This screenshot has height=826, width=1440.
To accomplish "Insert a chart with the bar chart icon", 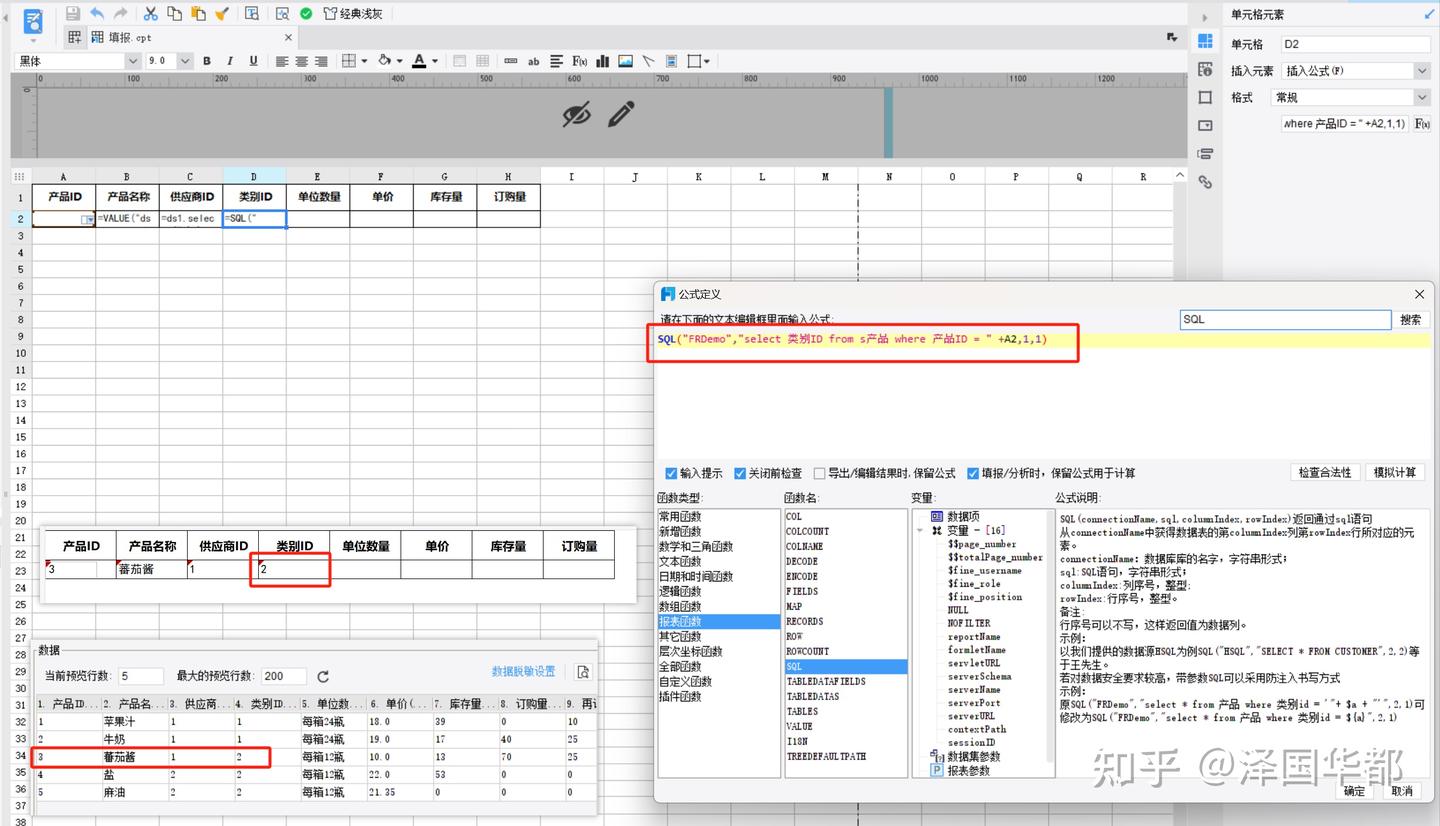I will 602,61.
